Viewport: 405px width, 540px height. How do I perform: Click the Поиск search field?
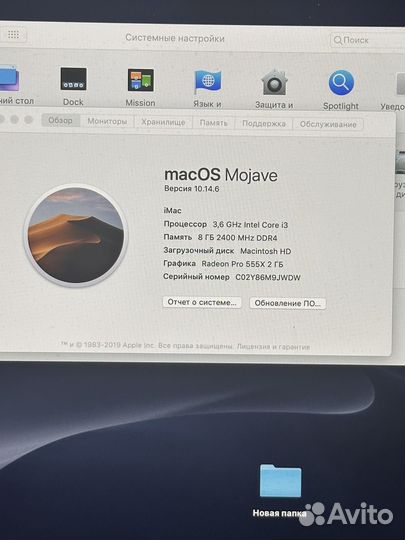tap(367, 40)
